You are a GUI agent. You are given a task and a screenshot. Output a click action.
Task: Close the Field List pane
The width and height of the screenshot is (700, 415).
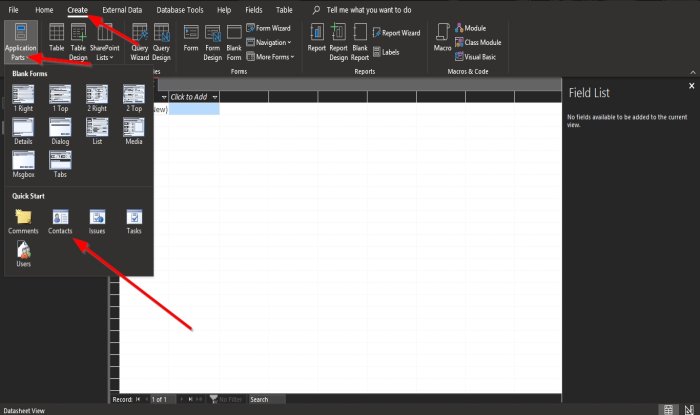pos(692,86)
